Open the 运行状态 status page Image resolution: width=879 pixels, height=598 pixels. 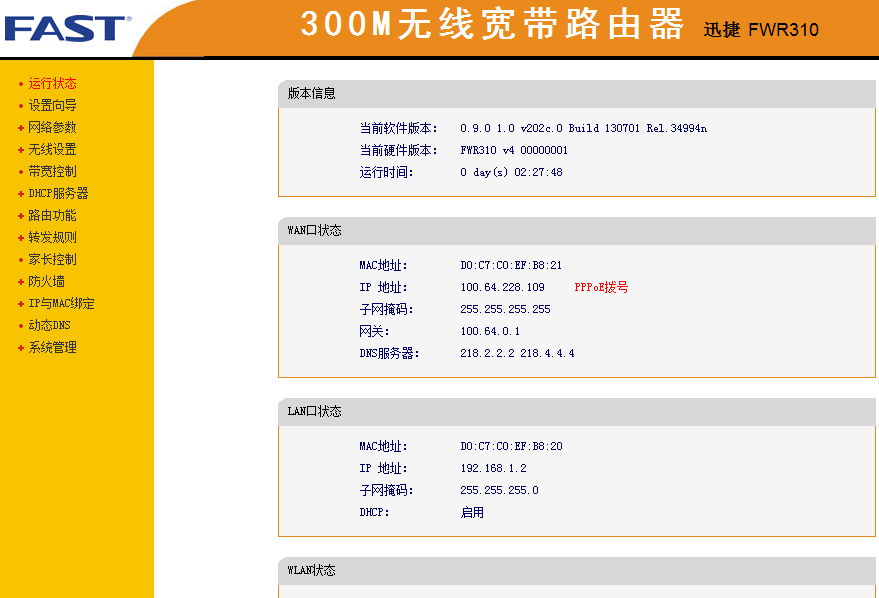(52, 84)
